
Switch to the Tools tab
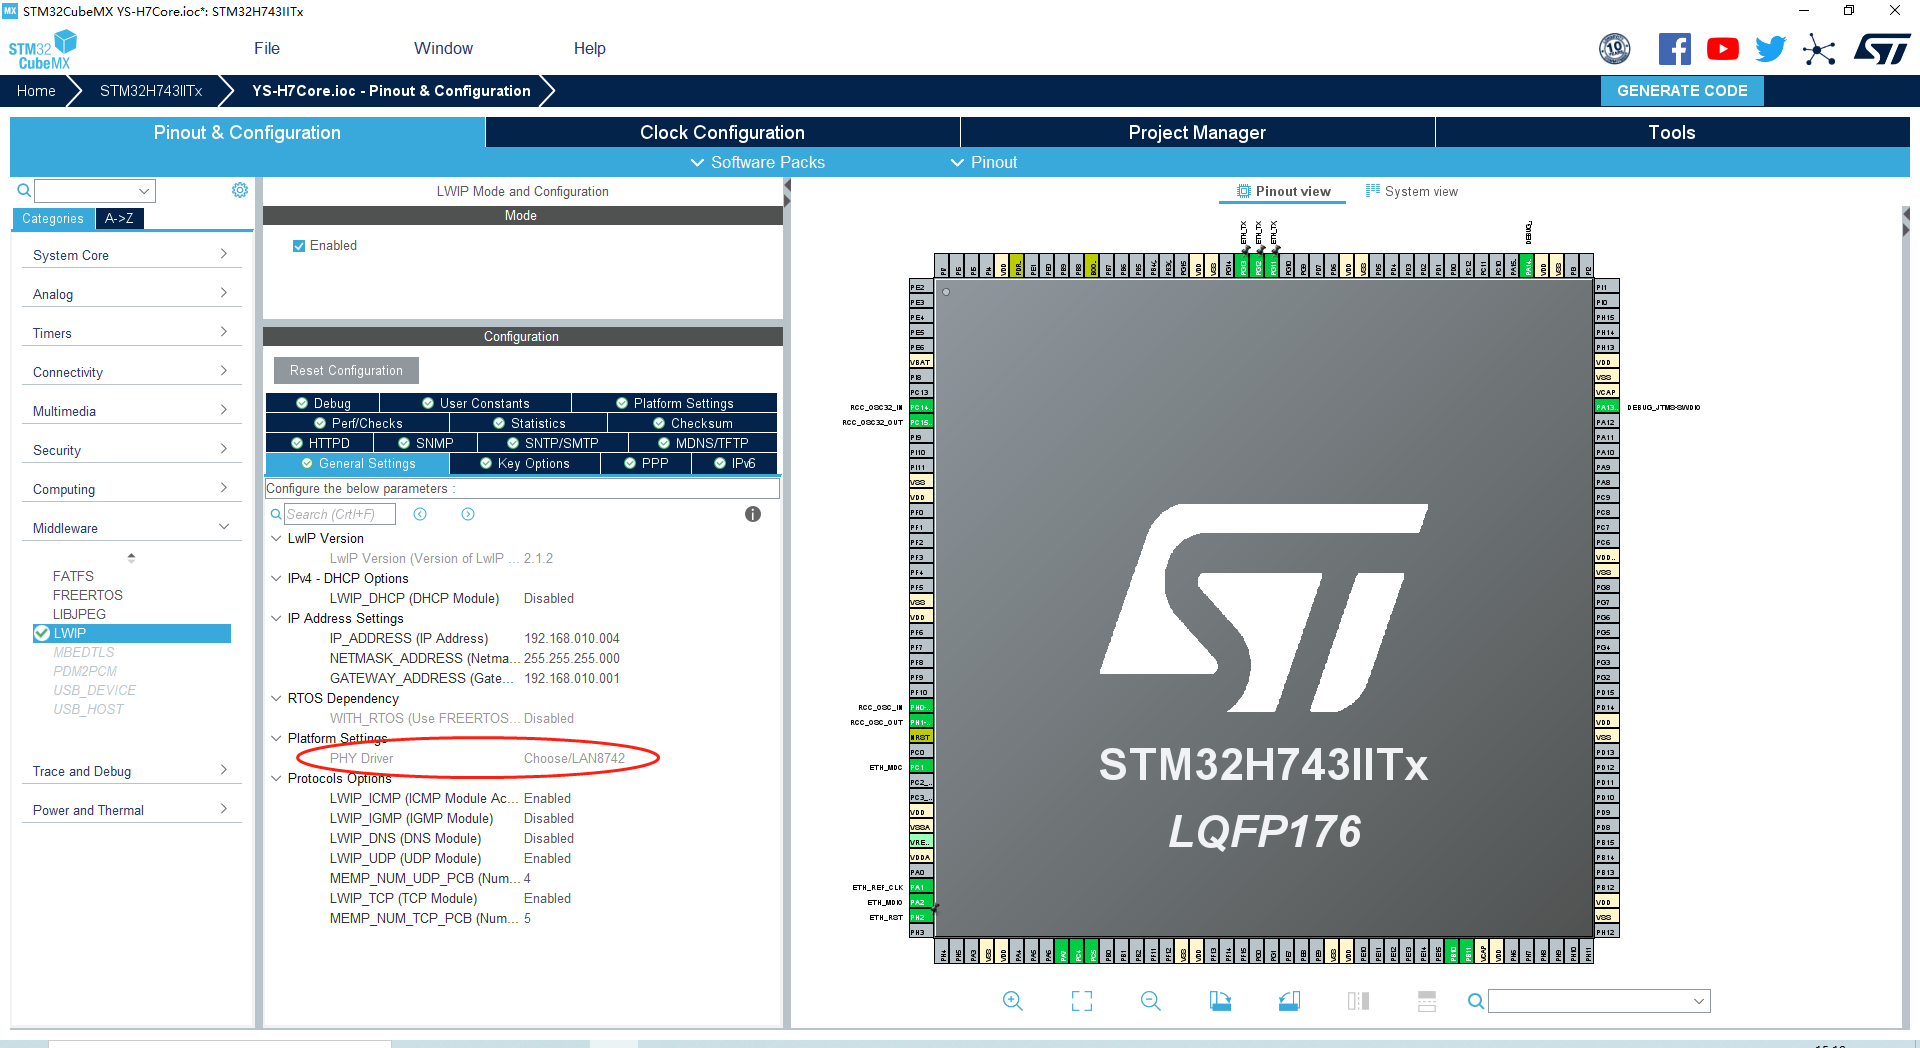1672,132
